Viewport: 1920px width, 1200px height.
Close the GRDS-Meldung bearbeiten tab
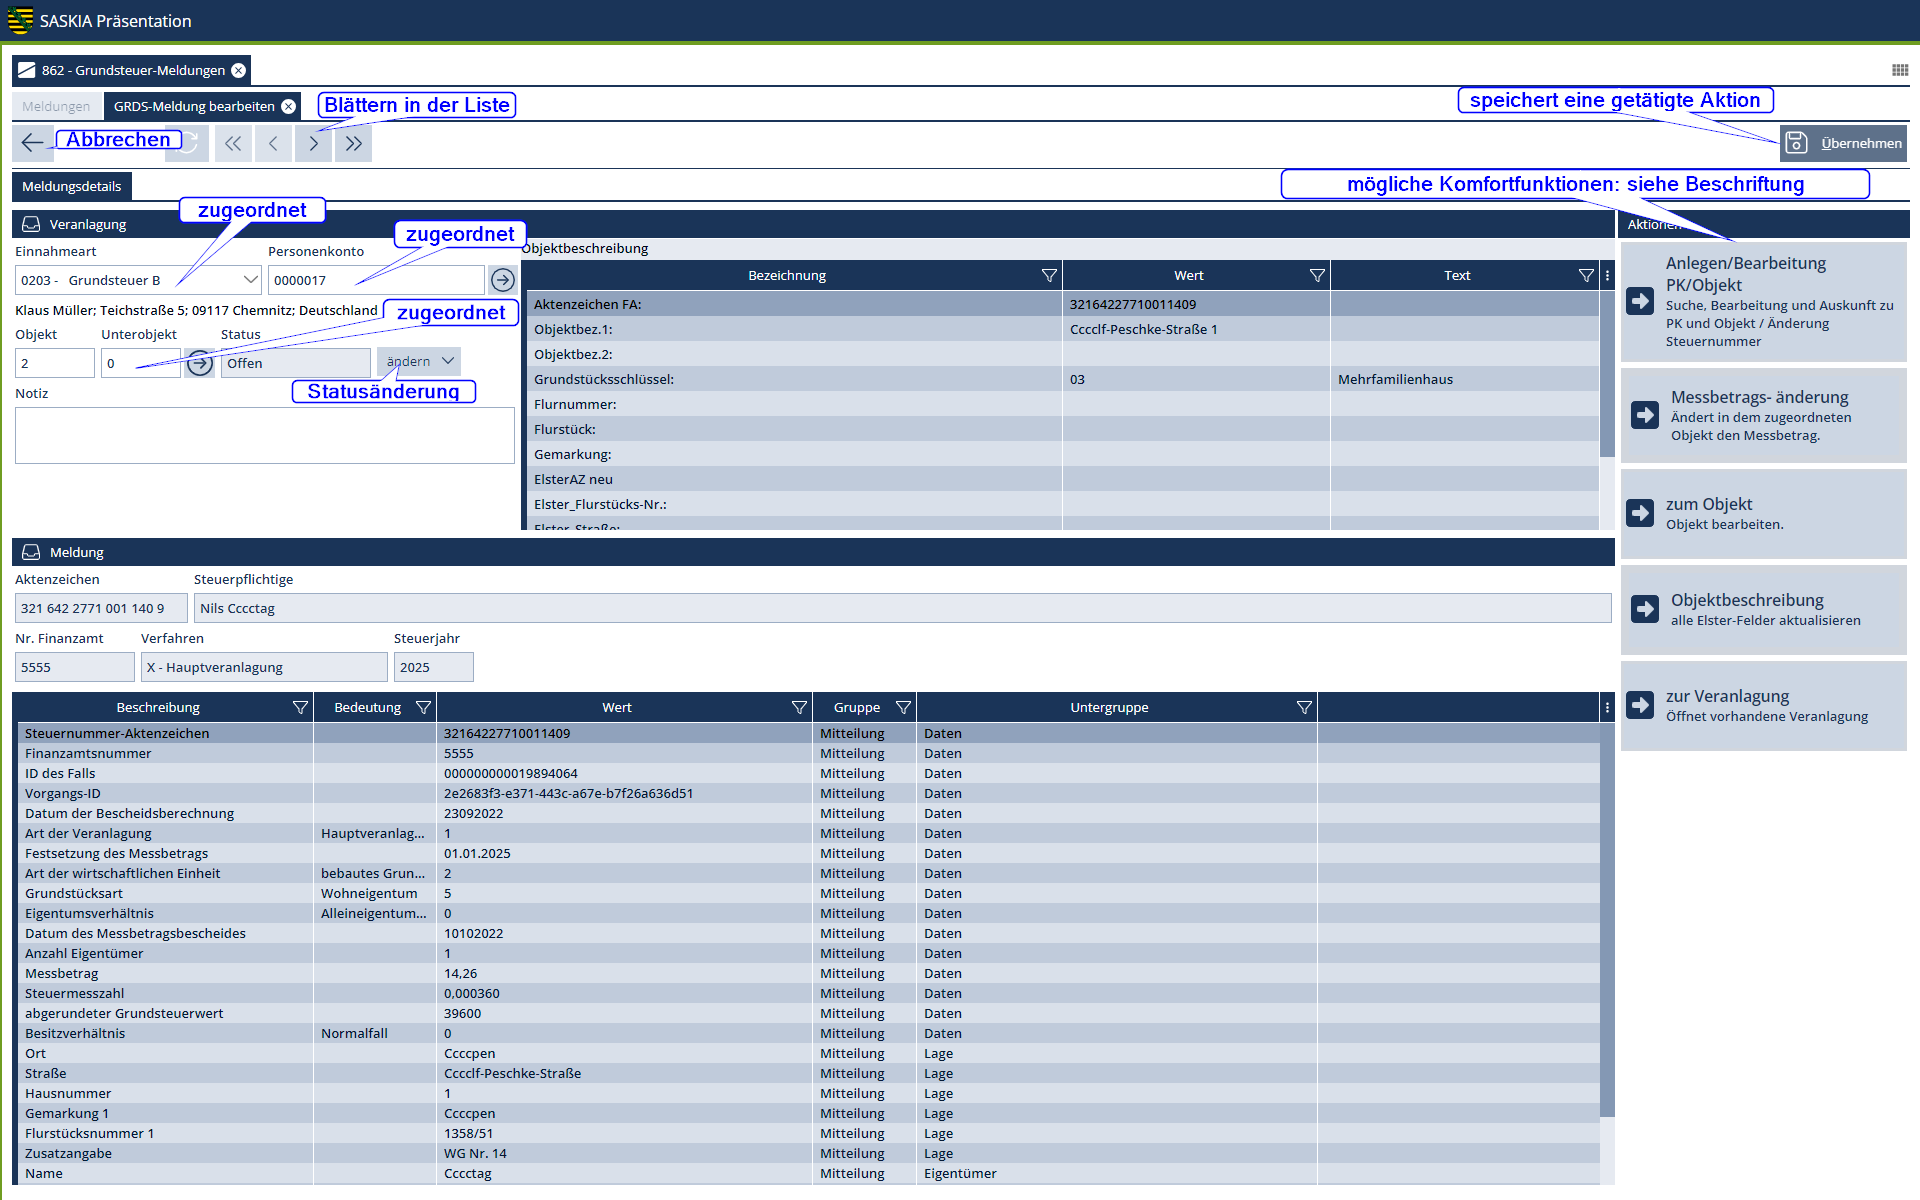tap(288, 106)
